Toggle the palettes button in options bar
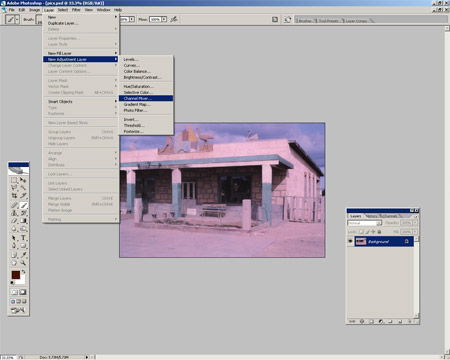This screenshot has height=360, width=450. [275, 19]
